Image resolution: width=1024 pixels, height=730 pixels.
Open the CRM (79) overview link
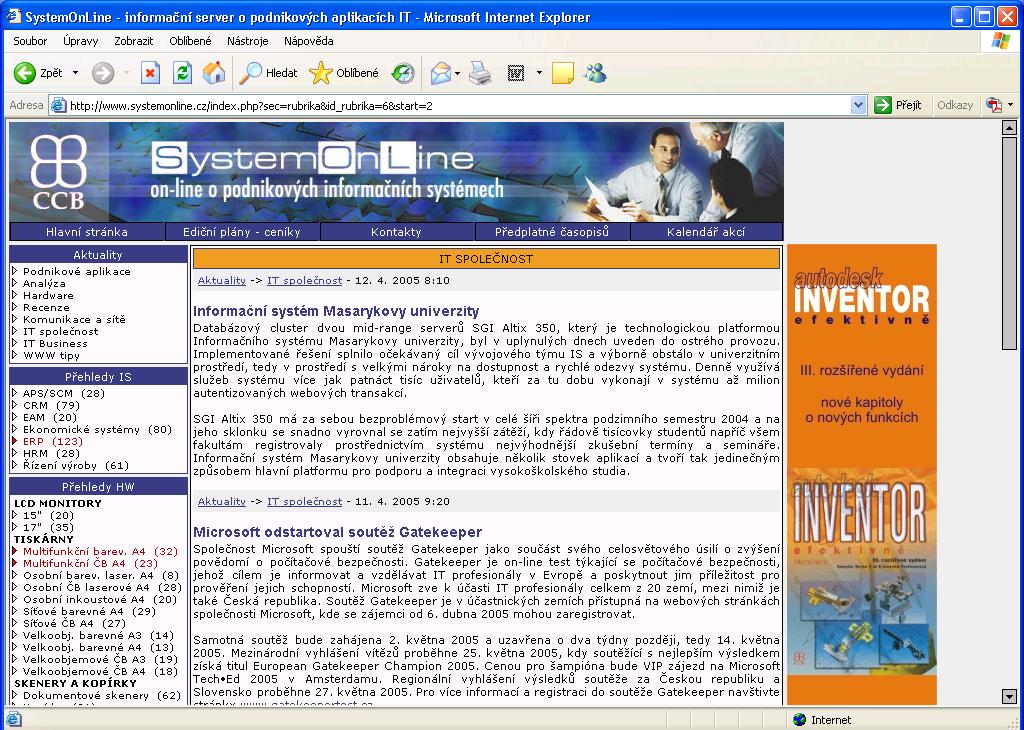[51, 405]
